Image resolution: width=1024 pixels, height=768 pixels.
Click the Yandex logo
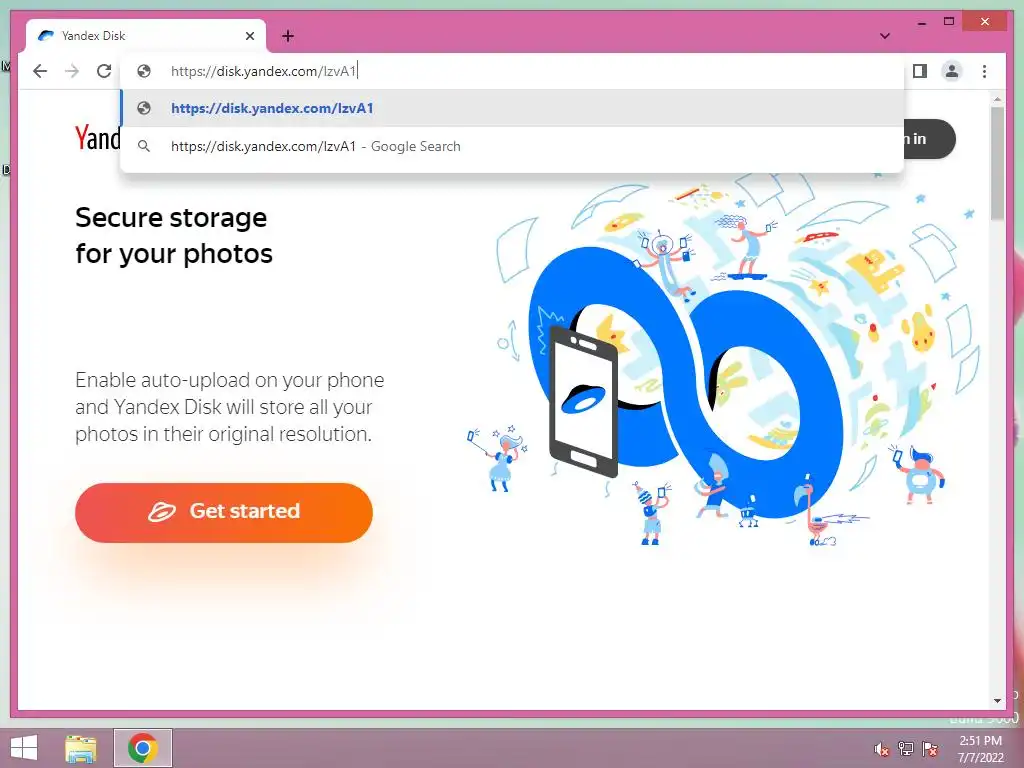(97, 138)
